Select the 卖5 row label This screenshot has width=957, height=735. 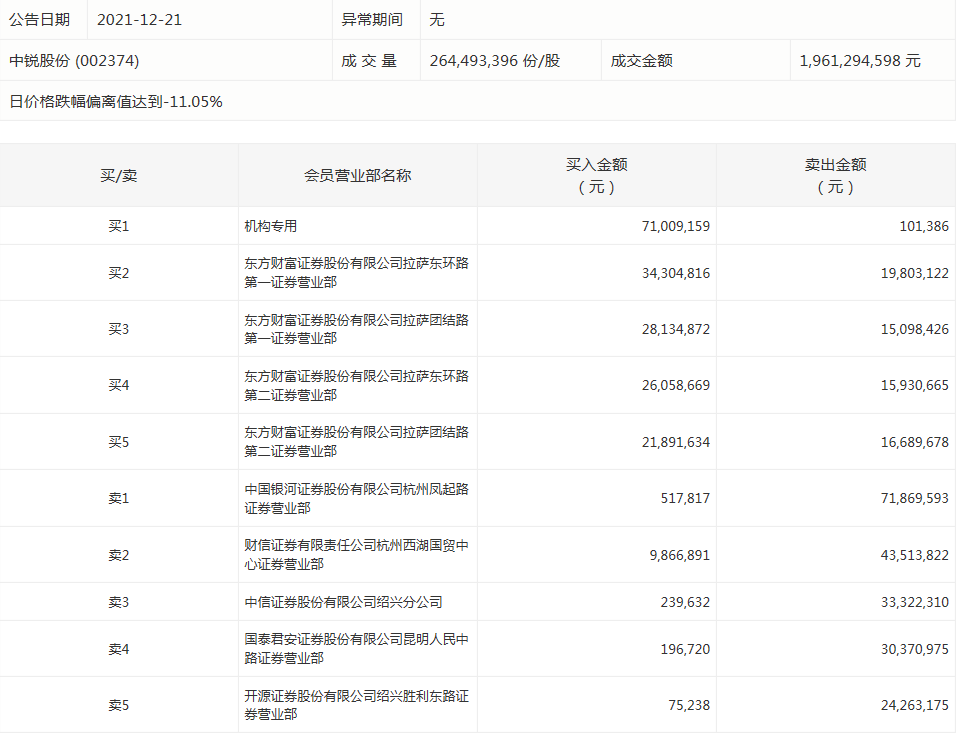pyautogui.click(x=118, y=705)
